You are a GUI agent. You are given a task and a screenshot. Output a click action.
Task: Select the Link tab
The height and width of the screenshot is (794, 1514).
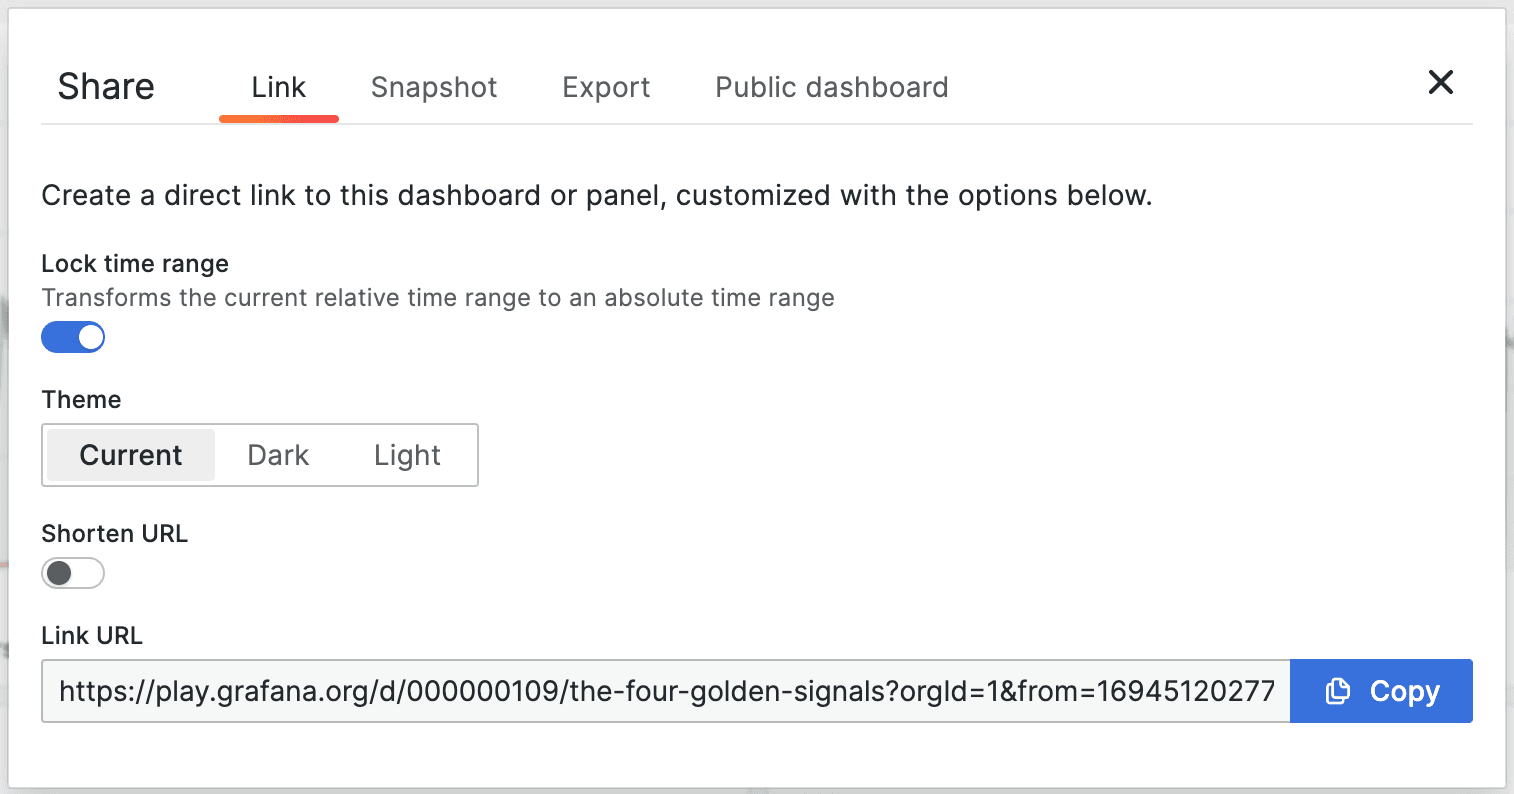278,87
